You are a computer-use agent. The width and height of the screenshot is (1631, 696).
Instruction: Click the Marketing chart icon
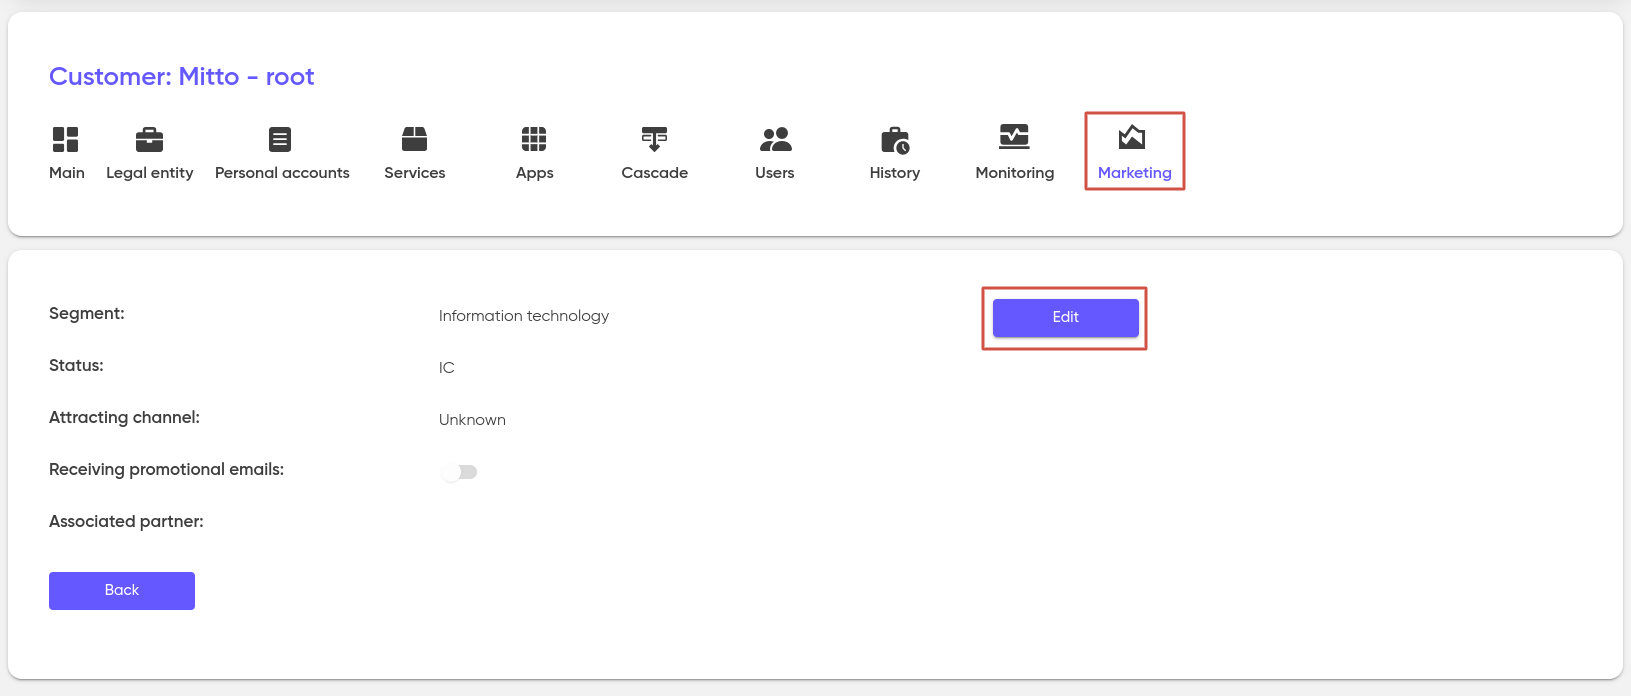pyautogui.click(x=1132, y=137)
